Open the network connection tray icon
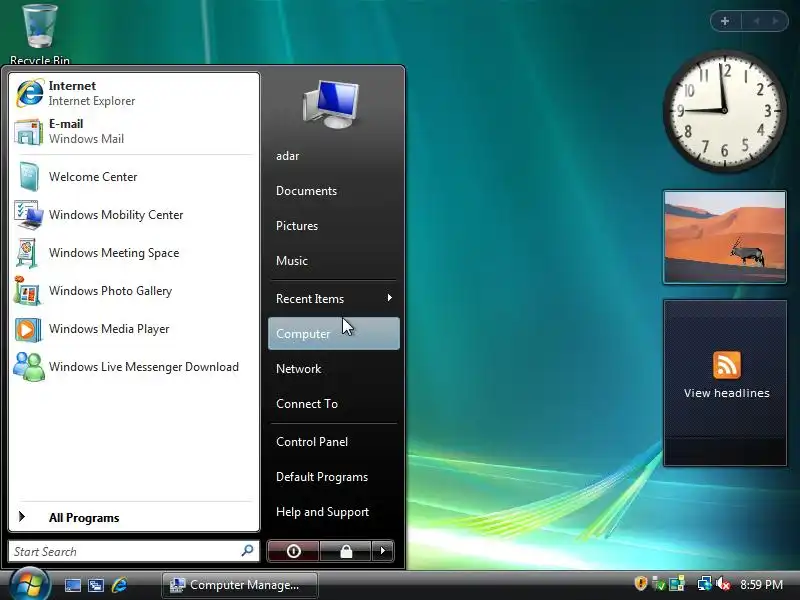This screenshot has width=800, height=600. tap(705, 584)
